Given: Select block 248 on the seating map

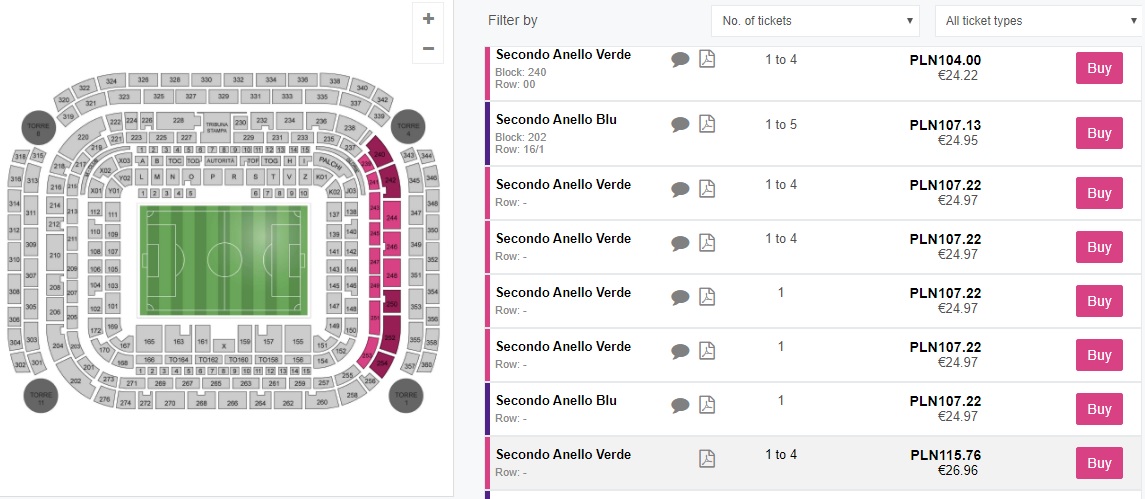Looking at the screenshot, I should (392, 275).
